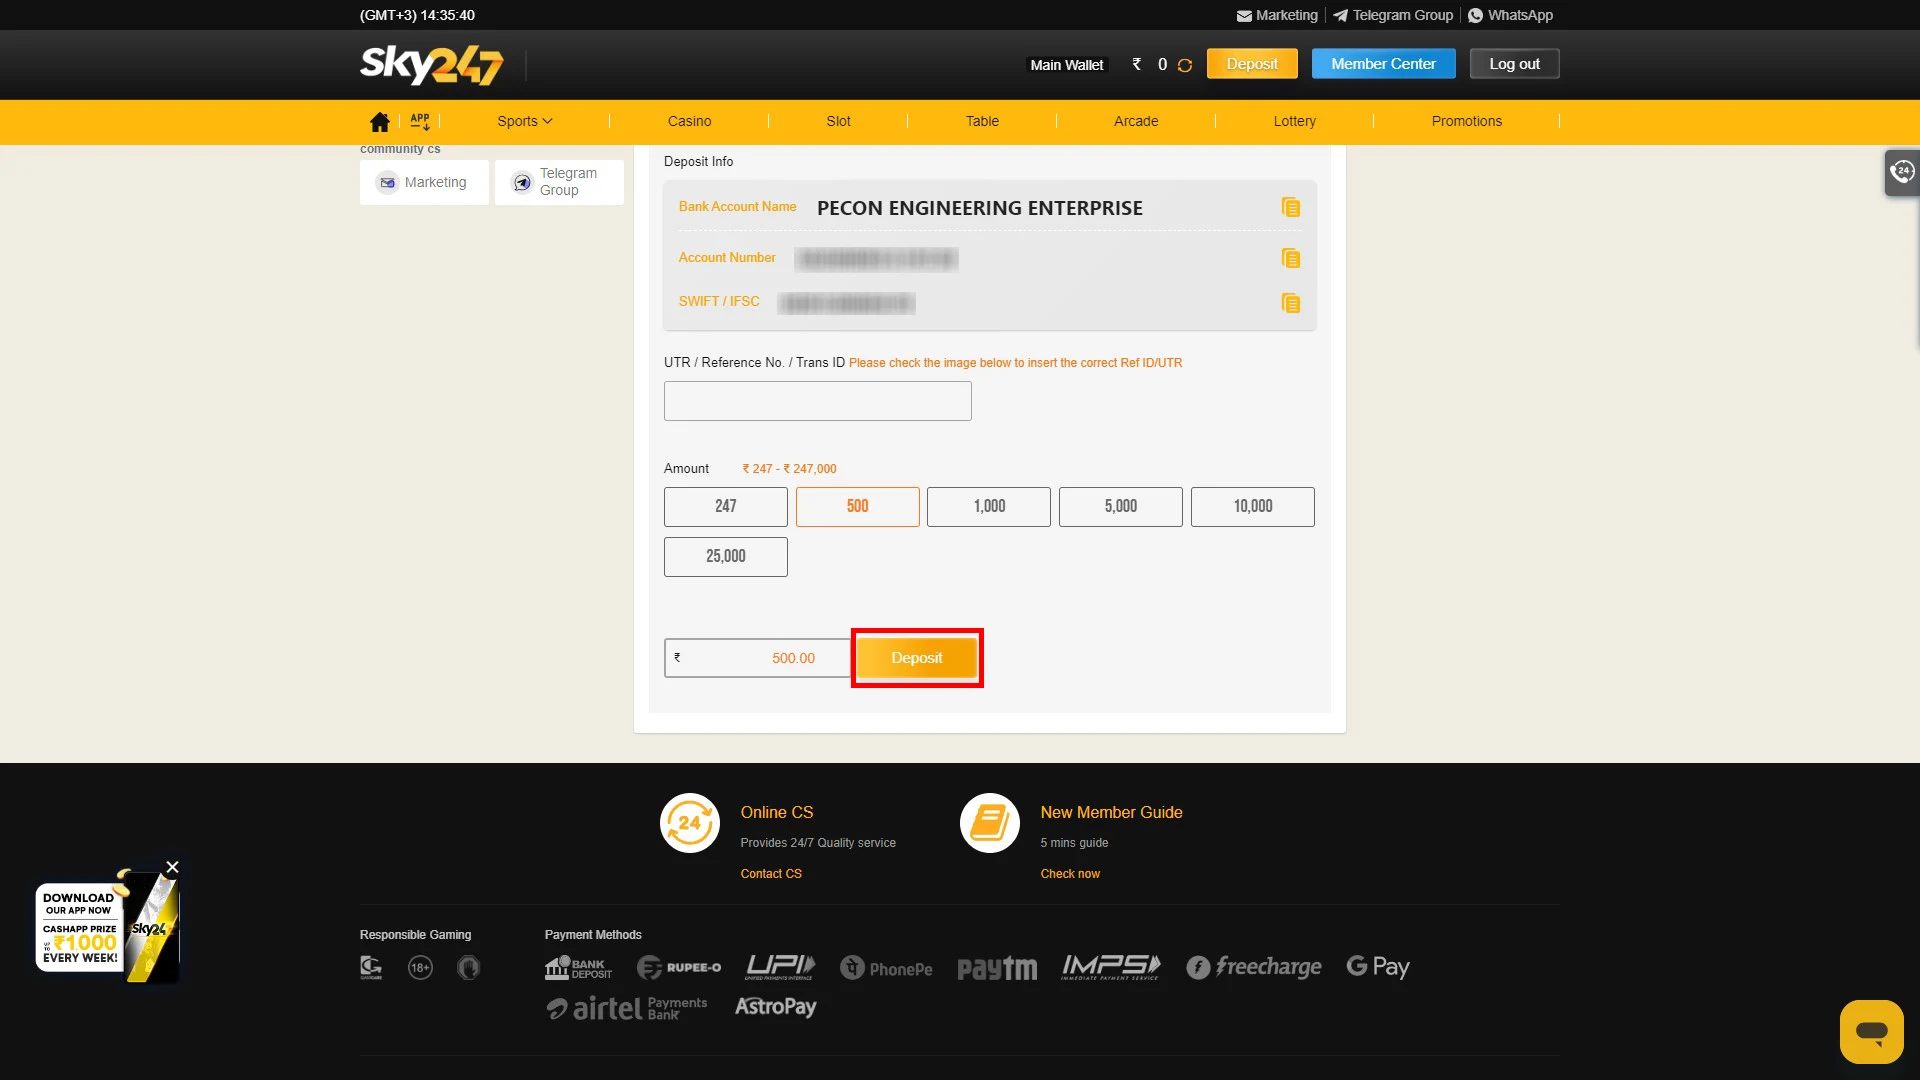The width and height of the screenshot is (1920, 1080).
Task: Click the copy icon for Bank Account Name
Action: [1291, 207]
